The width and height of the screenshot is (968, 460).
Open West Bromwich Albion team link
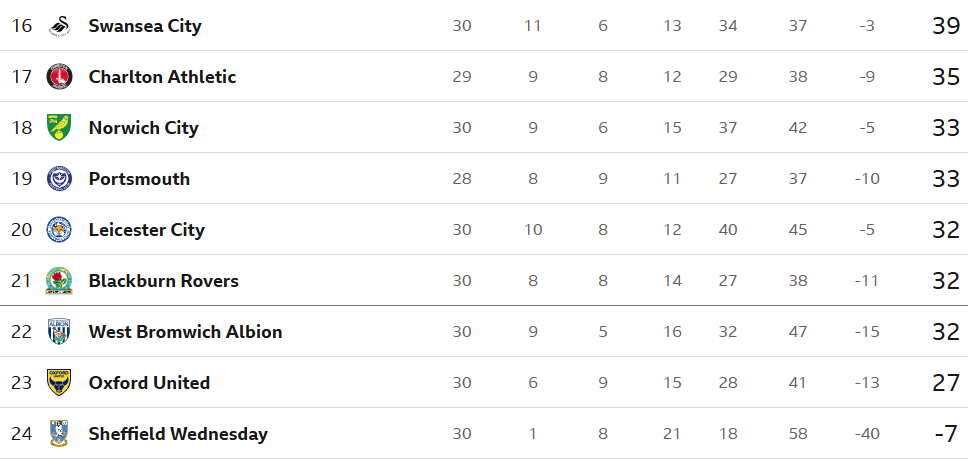point(185,332)
